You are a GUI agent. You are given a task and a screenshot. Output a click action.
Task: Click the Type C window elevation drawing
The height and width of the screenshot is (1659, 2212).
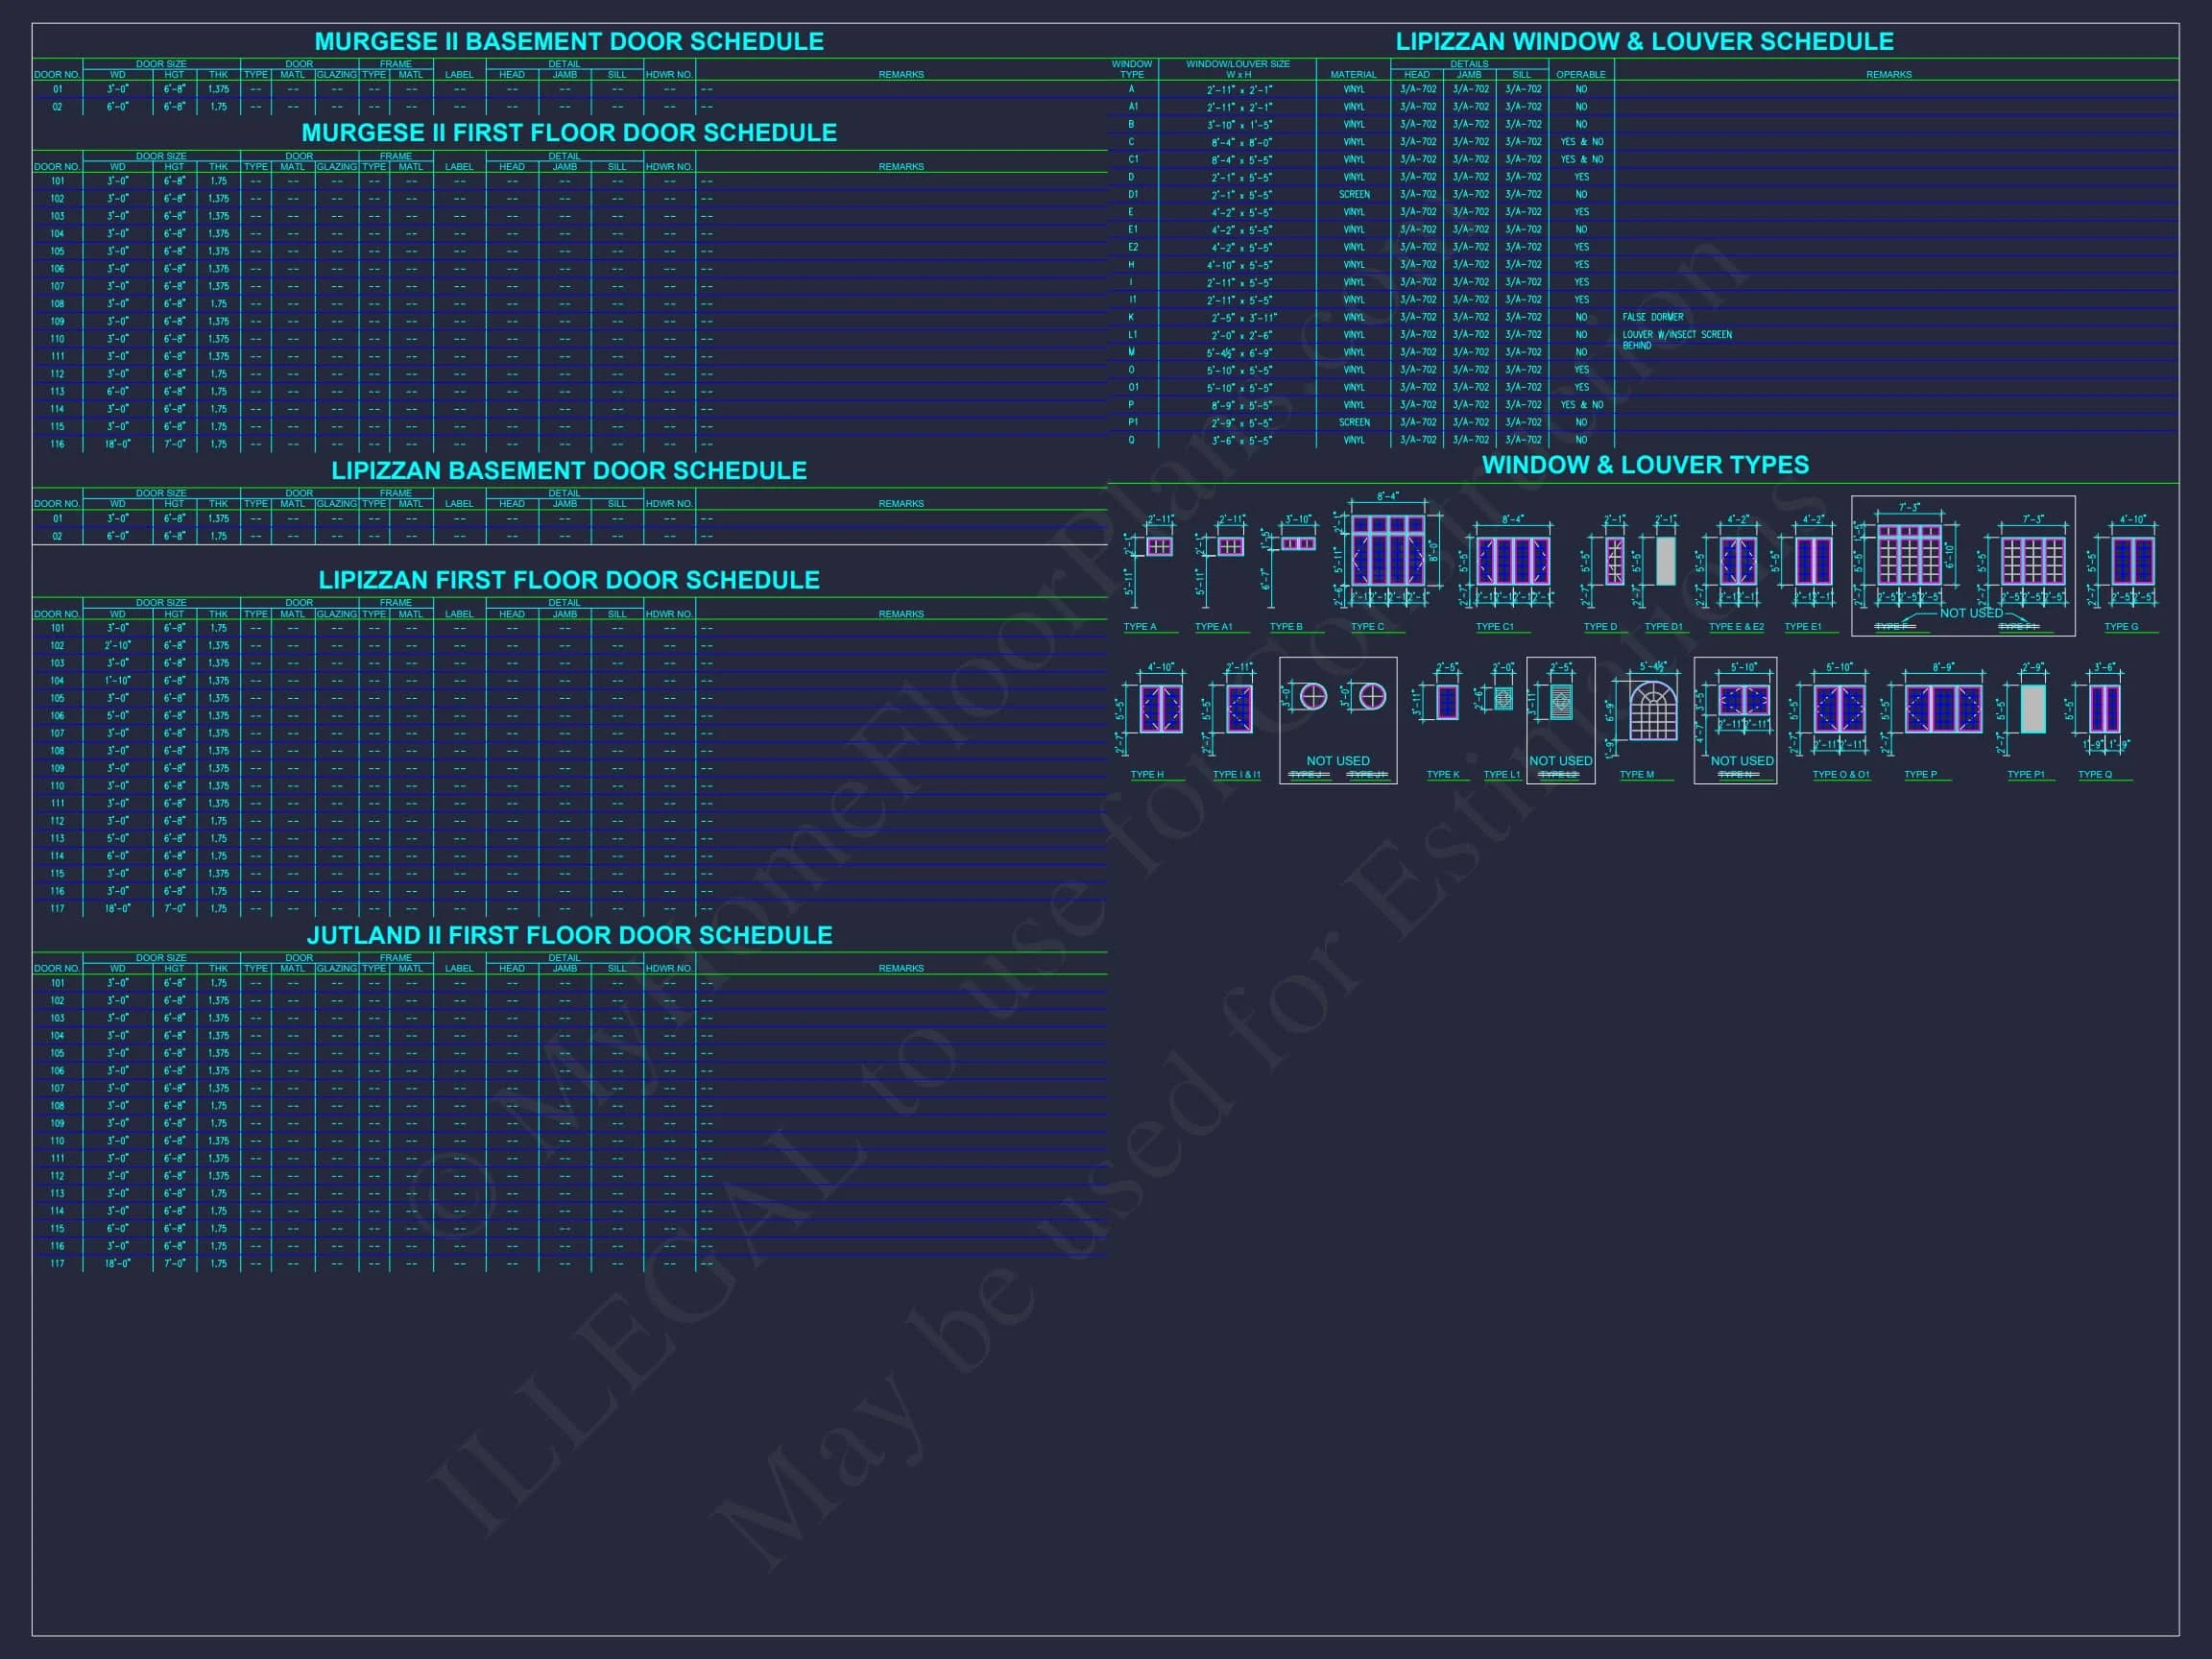coord(1387,551)
